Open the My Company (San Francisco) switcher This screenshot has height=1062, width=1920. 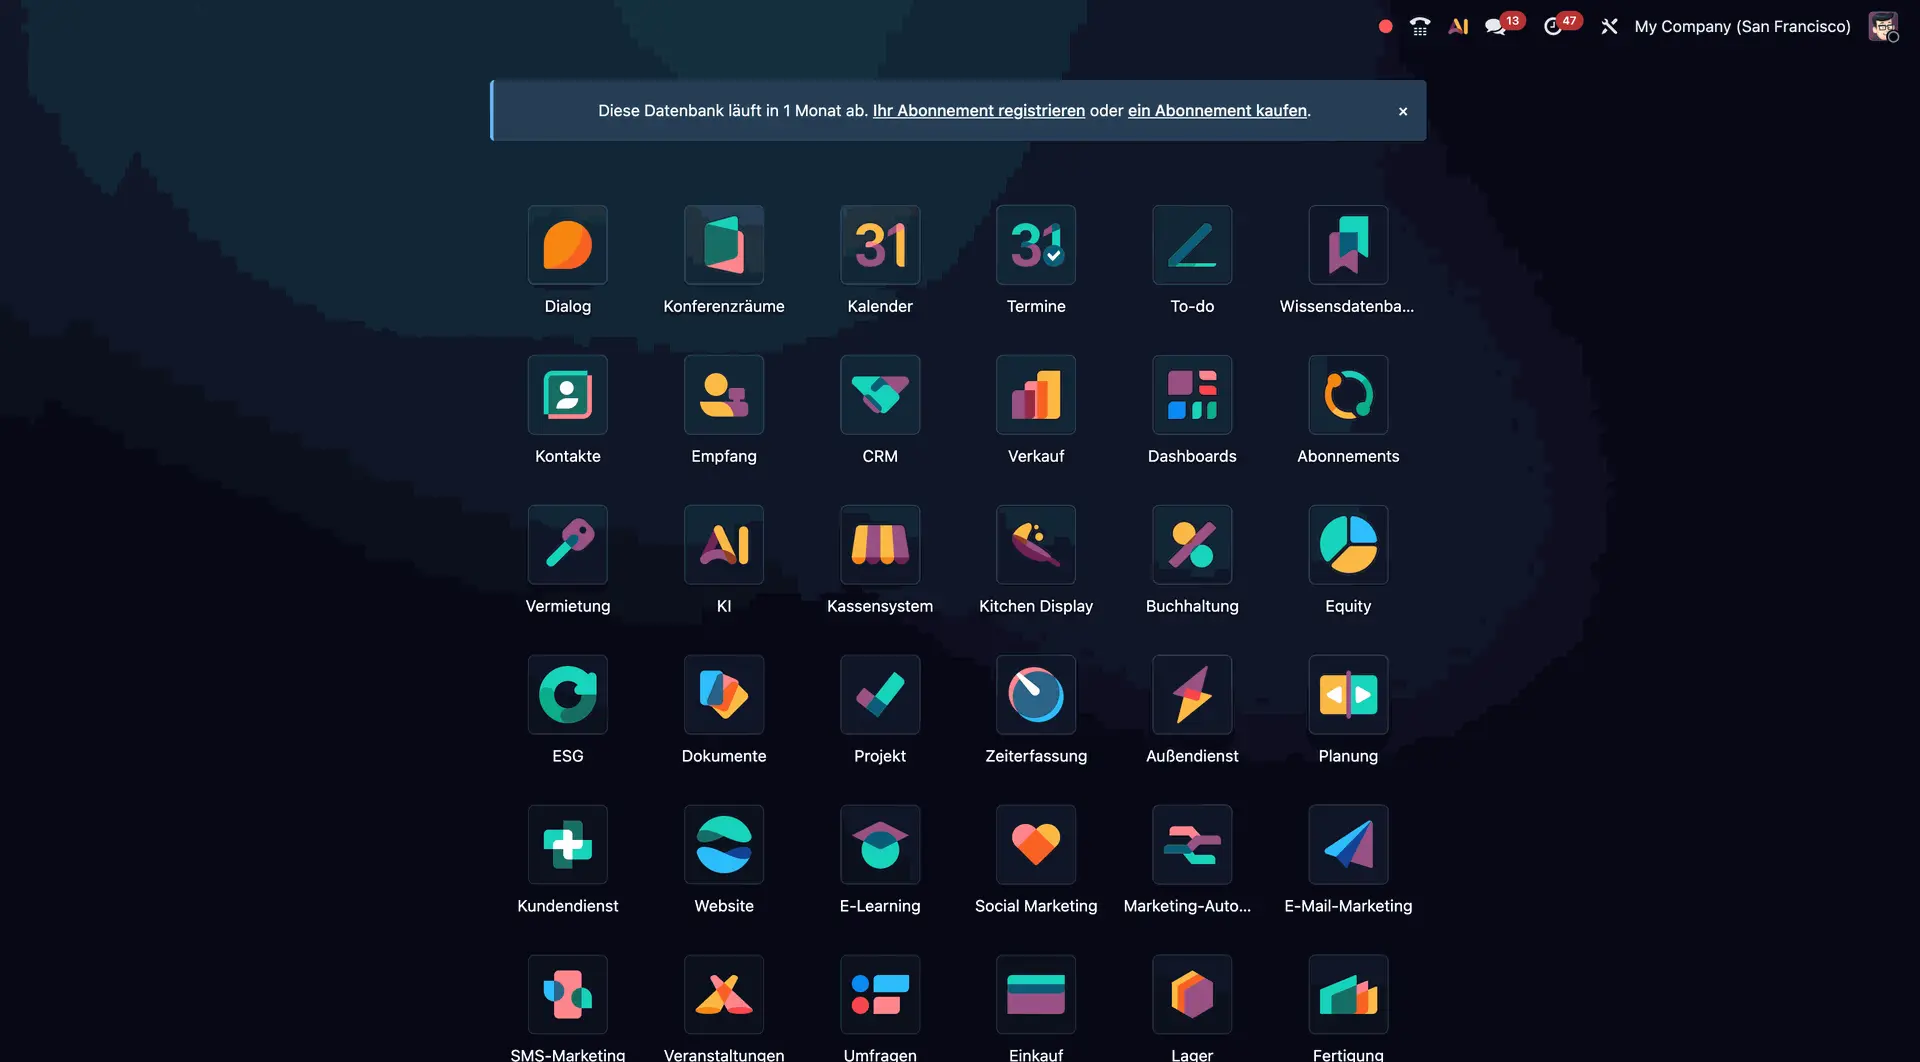1741,26
